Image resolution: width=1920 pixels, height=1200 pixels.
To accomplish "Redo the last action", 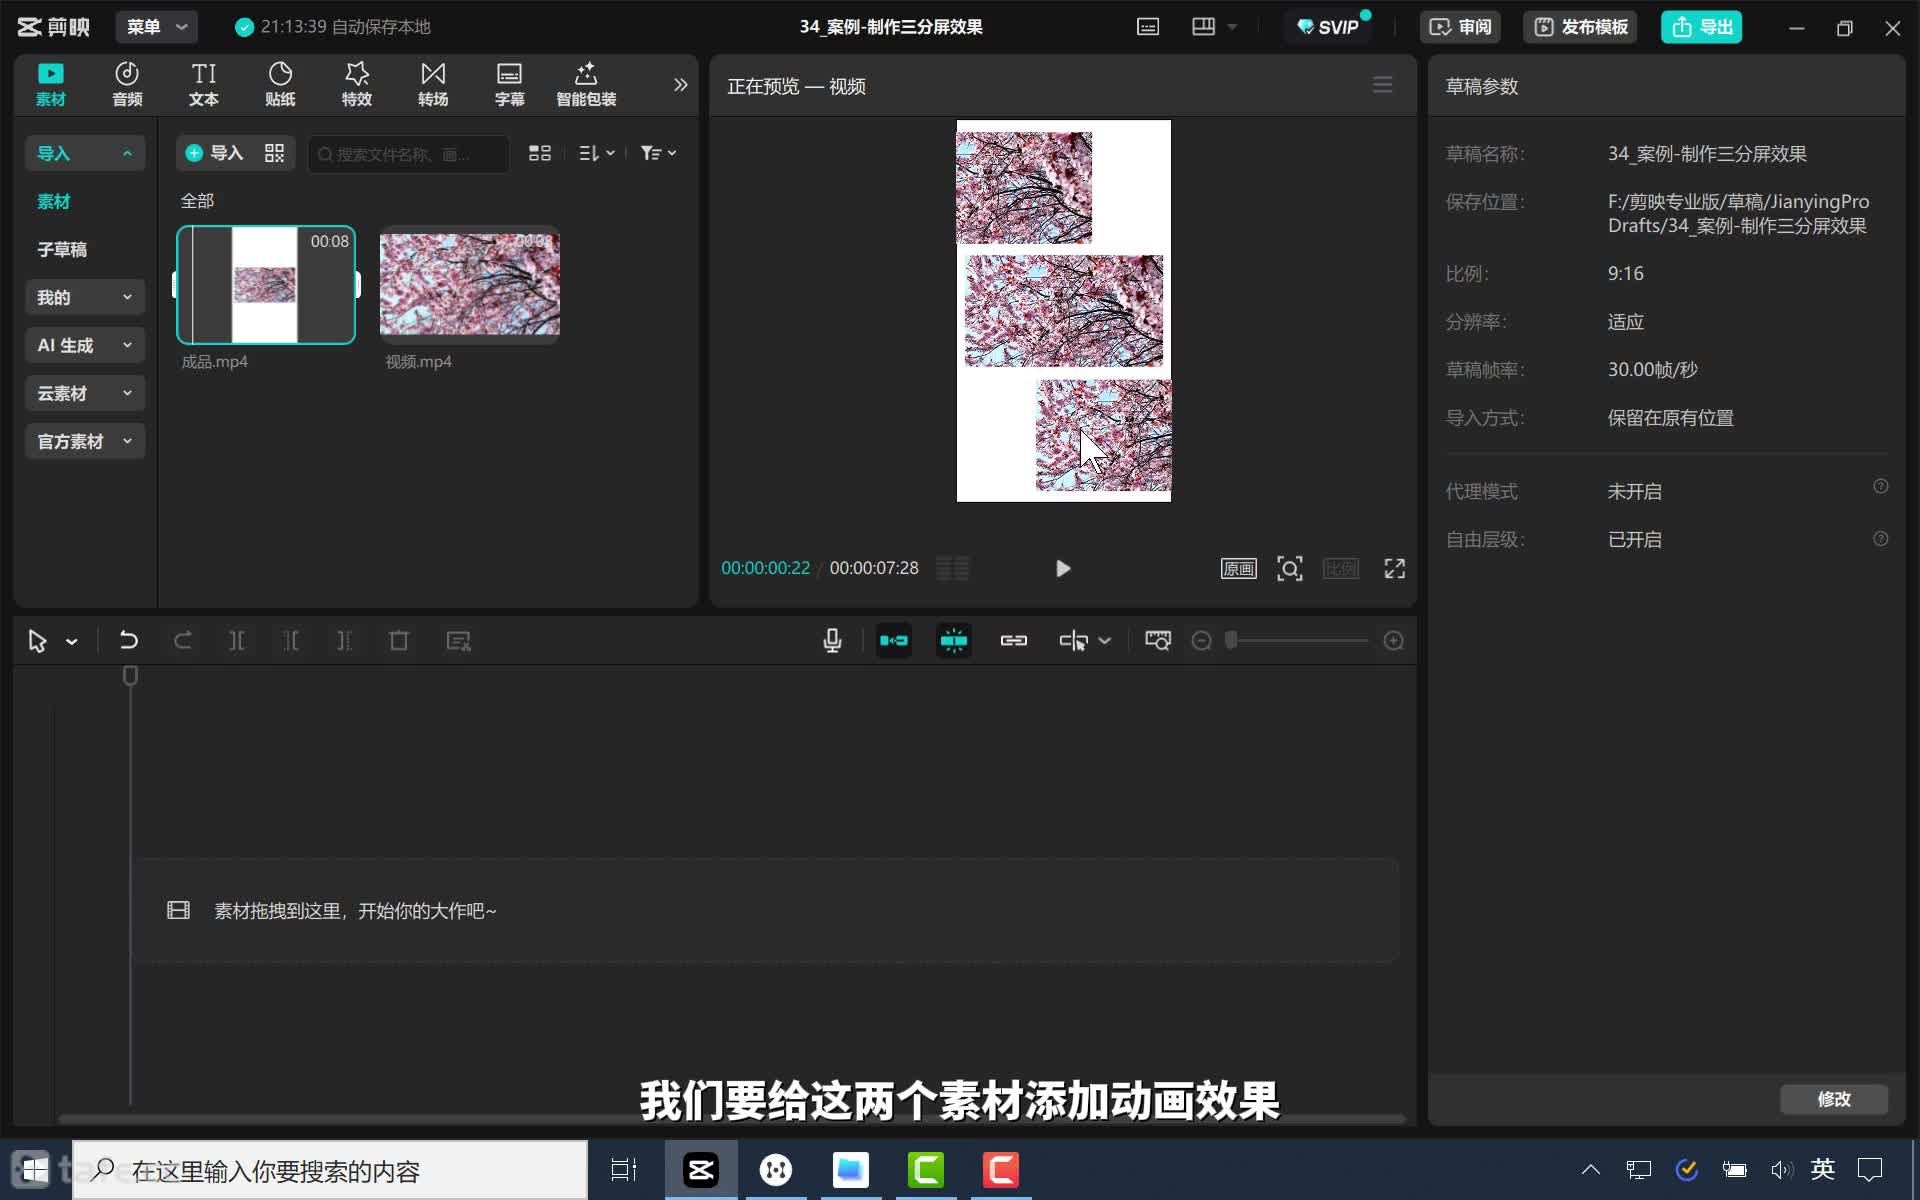I will [182, 641].
